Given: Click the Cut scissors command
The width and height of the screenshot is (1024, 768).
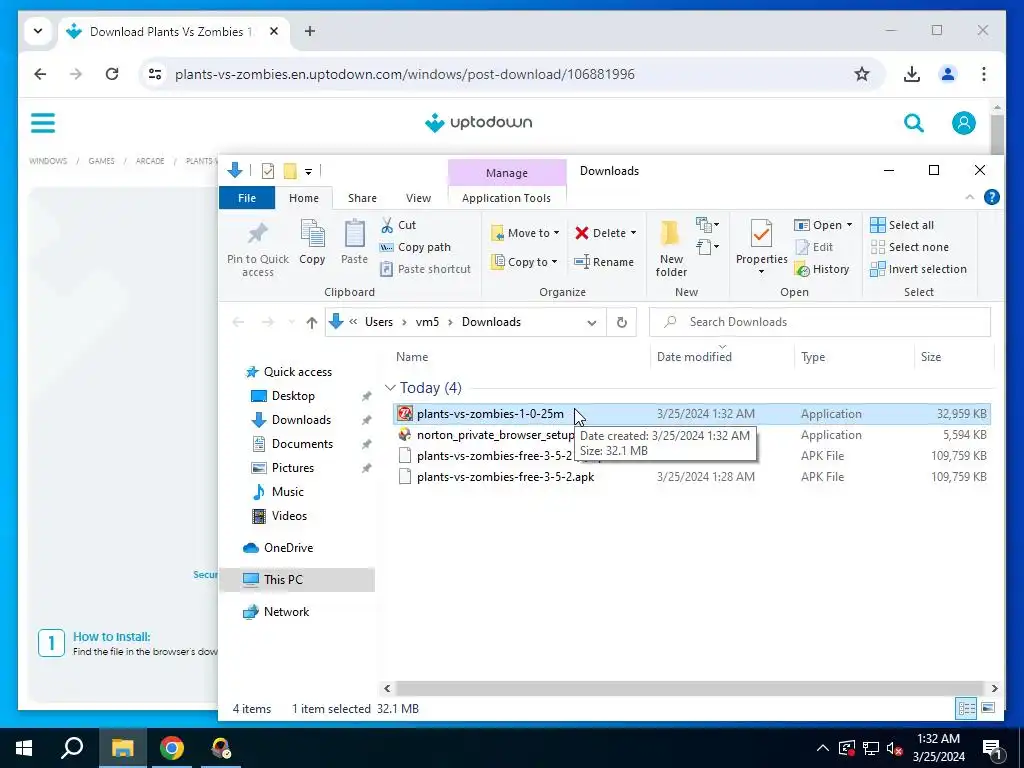Looking at the screenshot, I should pyautogui.click(x=398, y=225).
